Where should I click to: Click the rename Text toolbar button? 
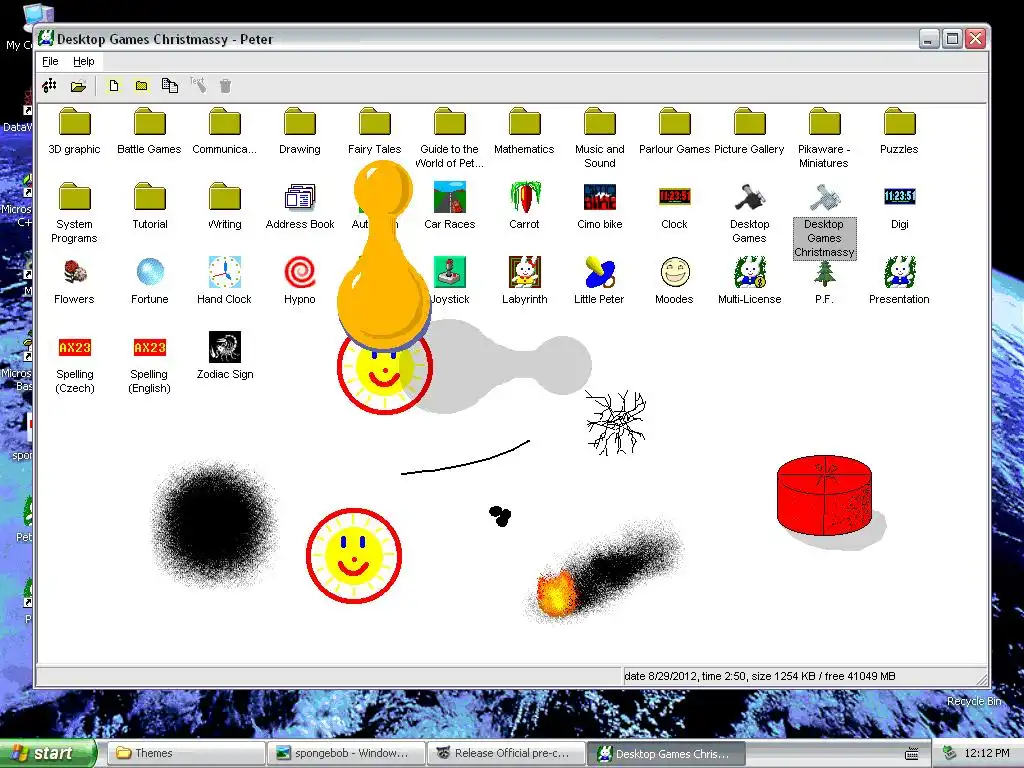pos(198,86)
